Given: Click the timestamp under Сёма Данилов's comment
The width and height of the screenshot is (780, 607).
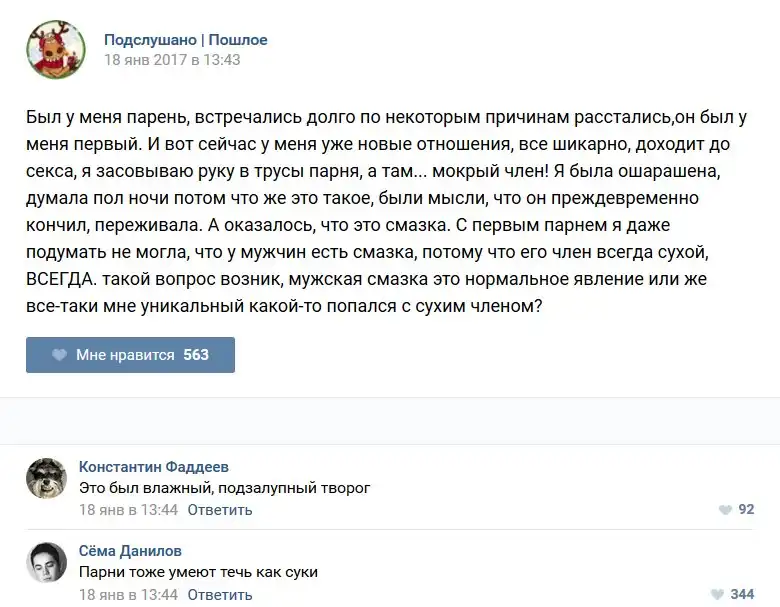Looking at the screenshot, I should [128, 595].
